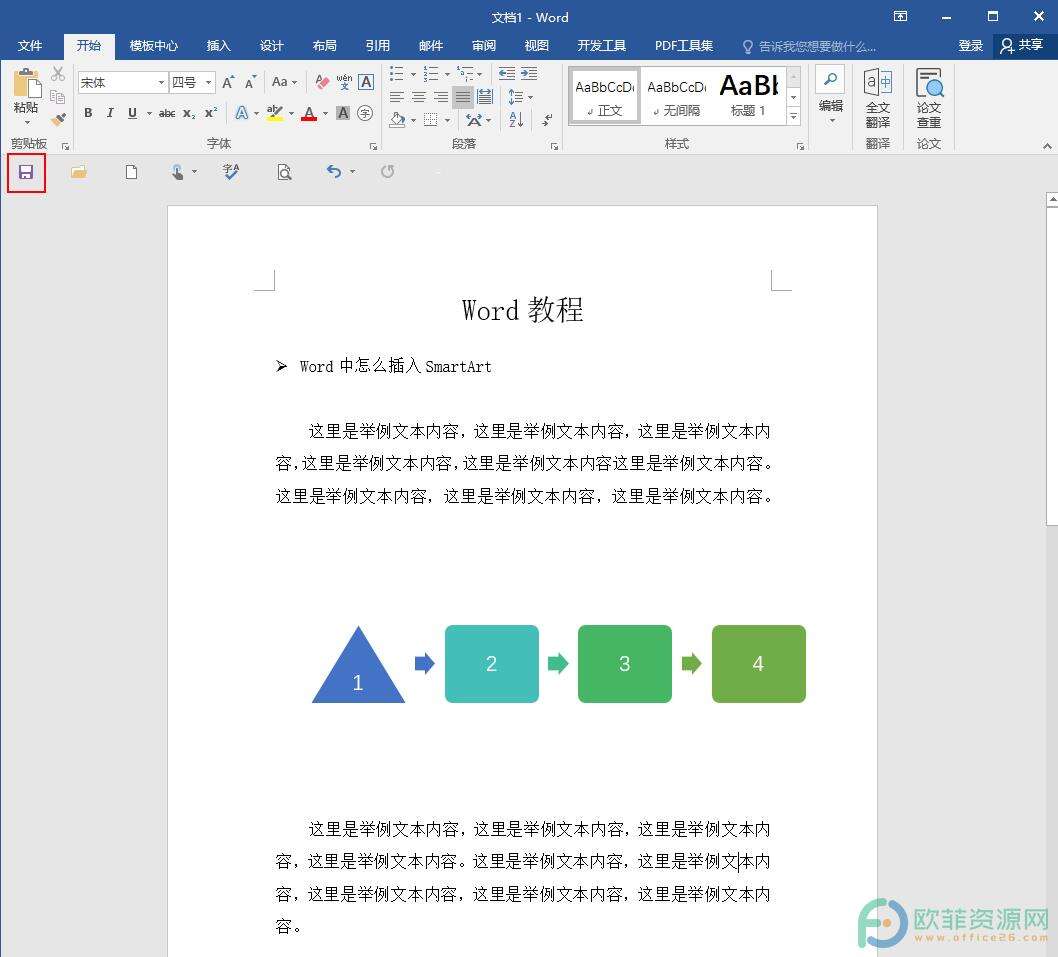Run spelling check from the Quick Access toolbar

(x=232, y=172)
